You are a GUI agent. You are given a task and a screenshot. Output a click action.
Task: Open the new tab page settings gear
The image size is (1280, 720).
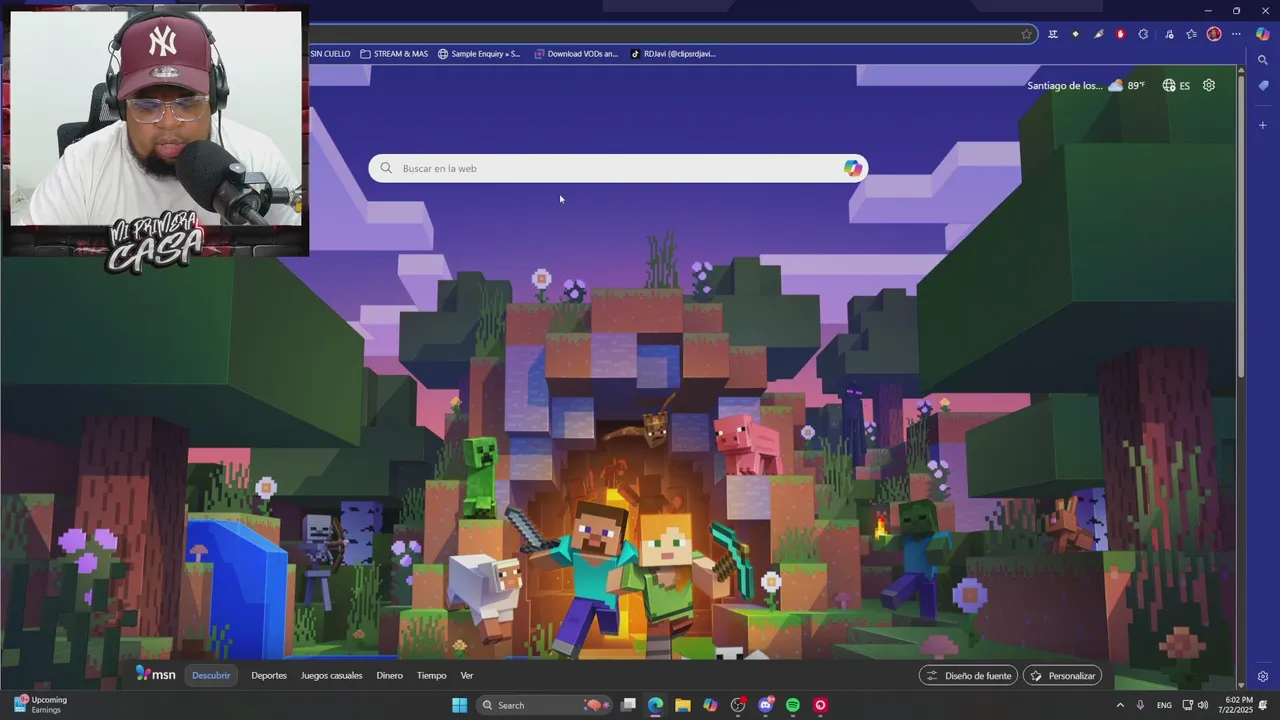(x=1209, y=85)
